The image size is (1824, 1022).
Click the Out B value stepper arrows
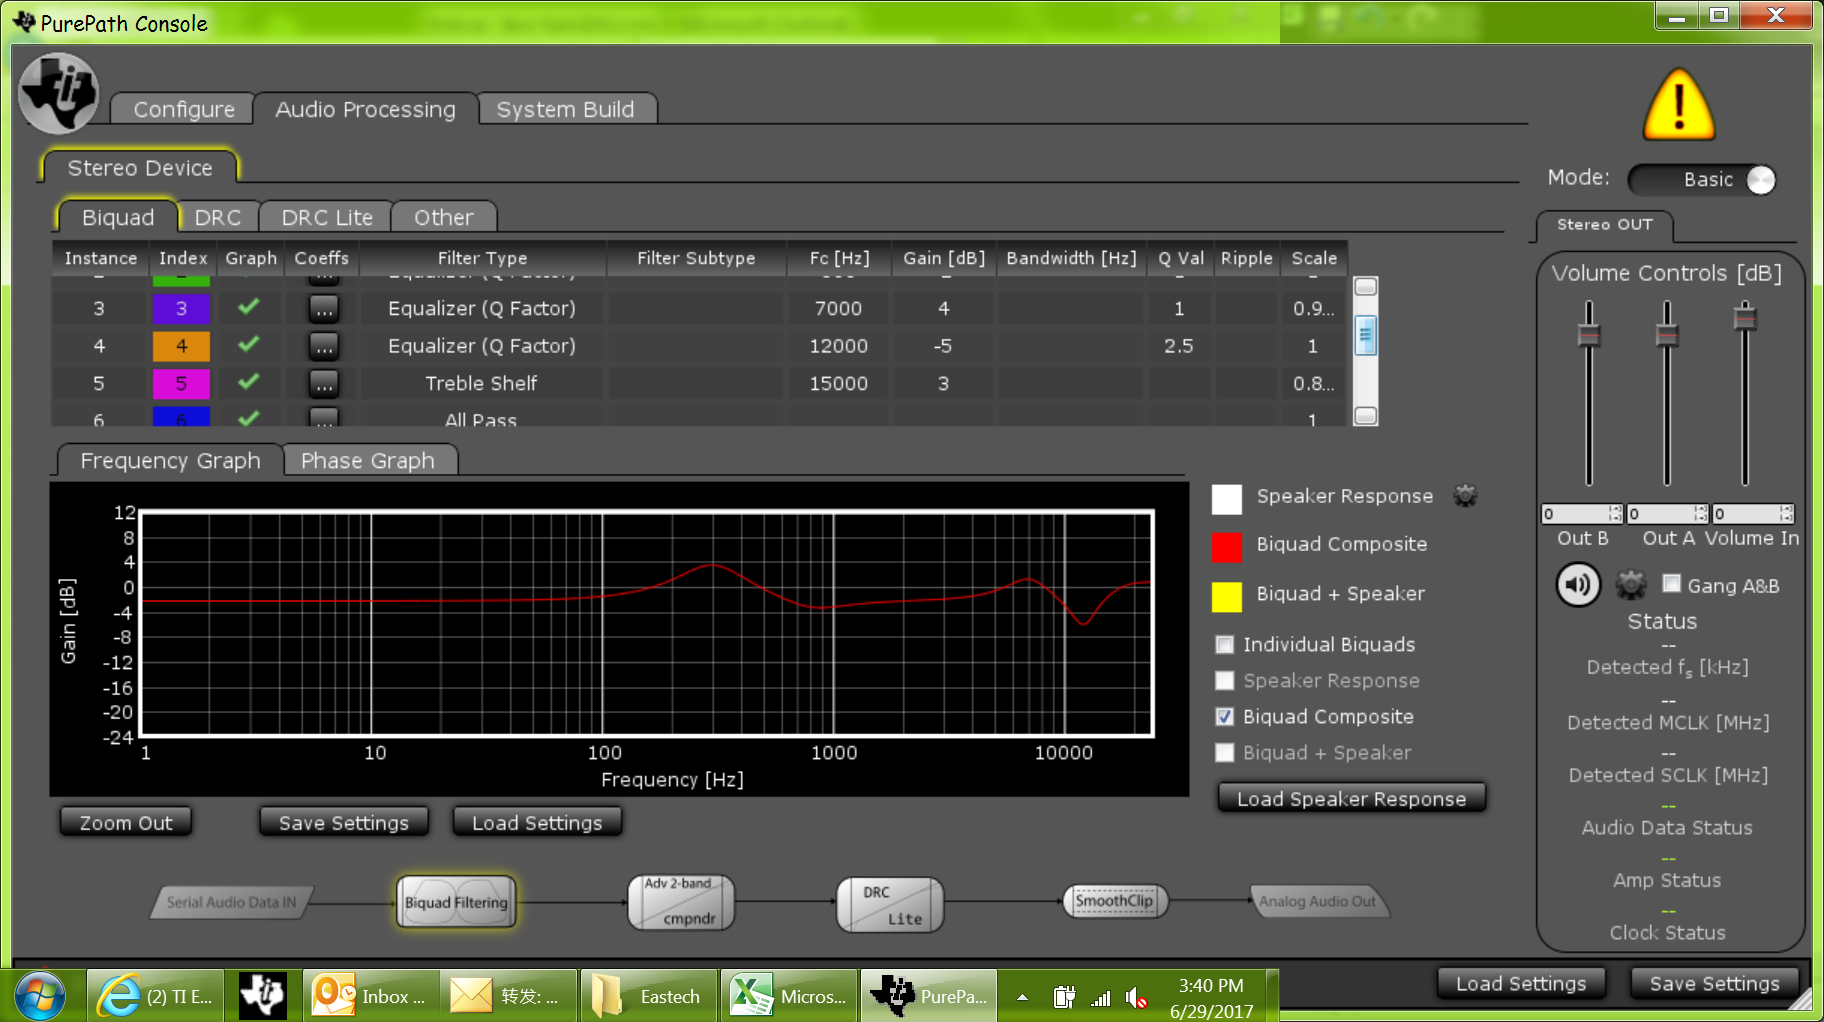[1615, 514]
